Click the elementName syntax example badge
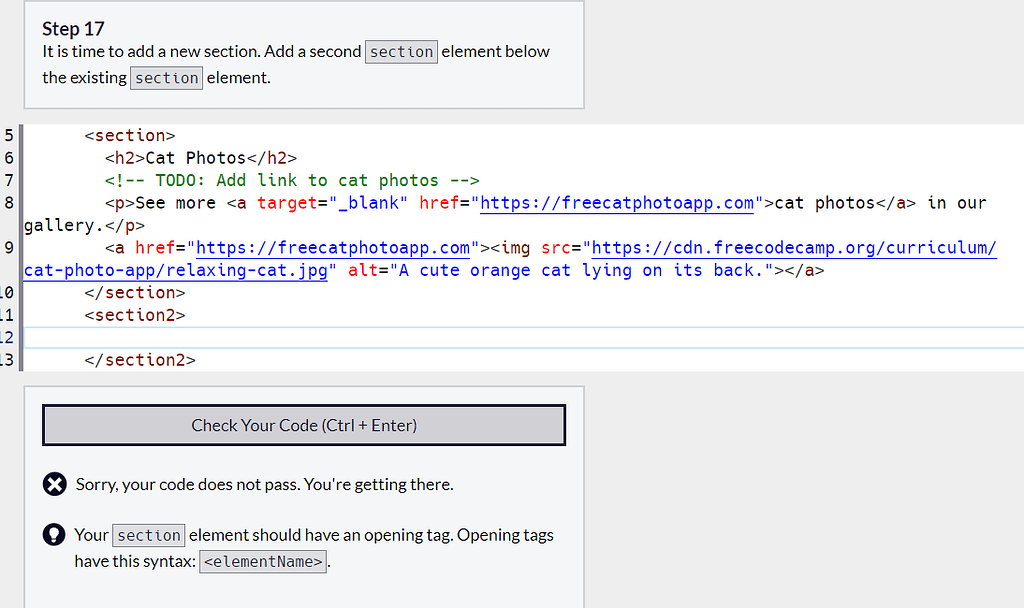This screenshot has width=1024, height=608. pyautogui.click(x=262, y=561)
